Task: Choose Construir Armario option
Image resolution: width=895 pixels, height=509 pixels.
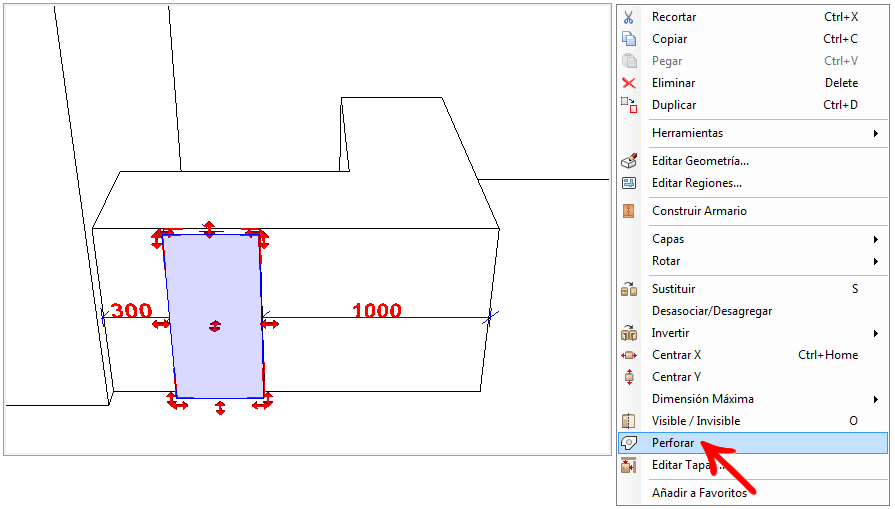Action: tap(753, 211)
